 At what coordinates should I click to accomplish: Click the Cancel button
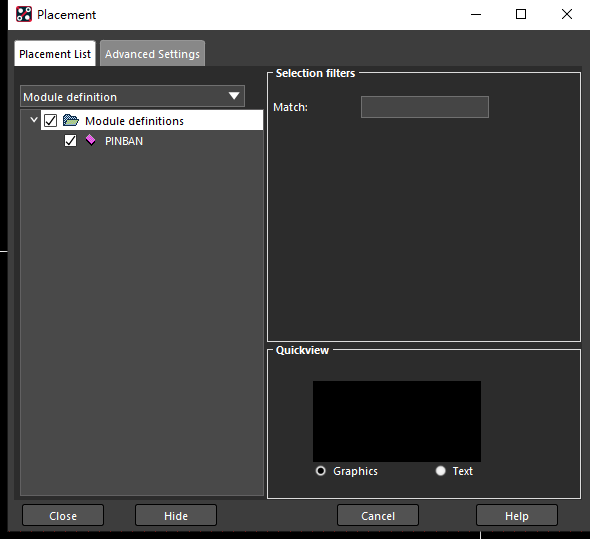[x=378, y=515]
